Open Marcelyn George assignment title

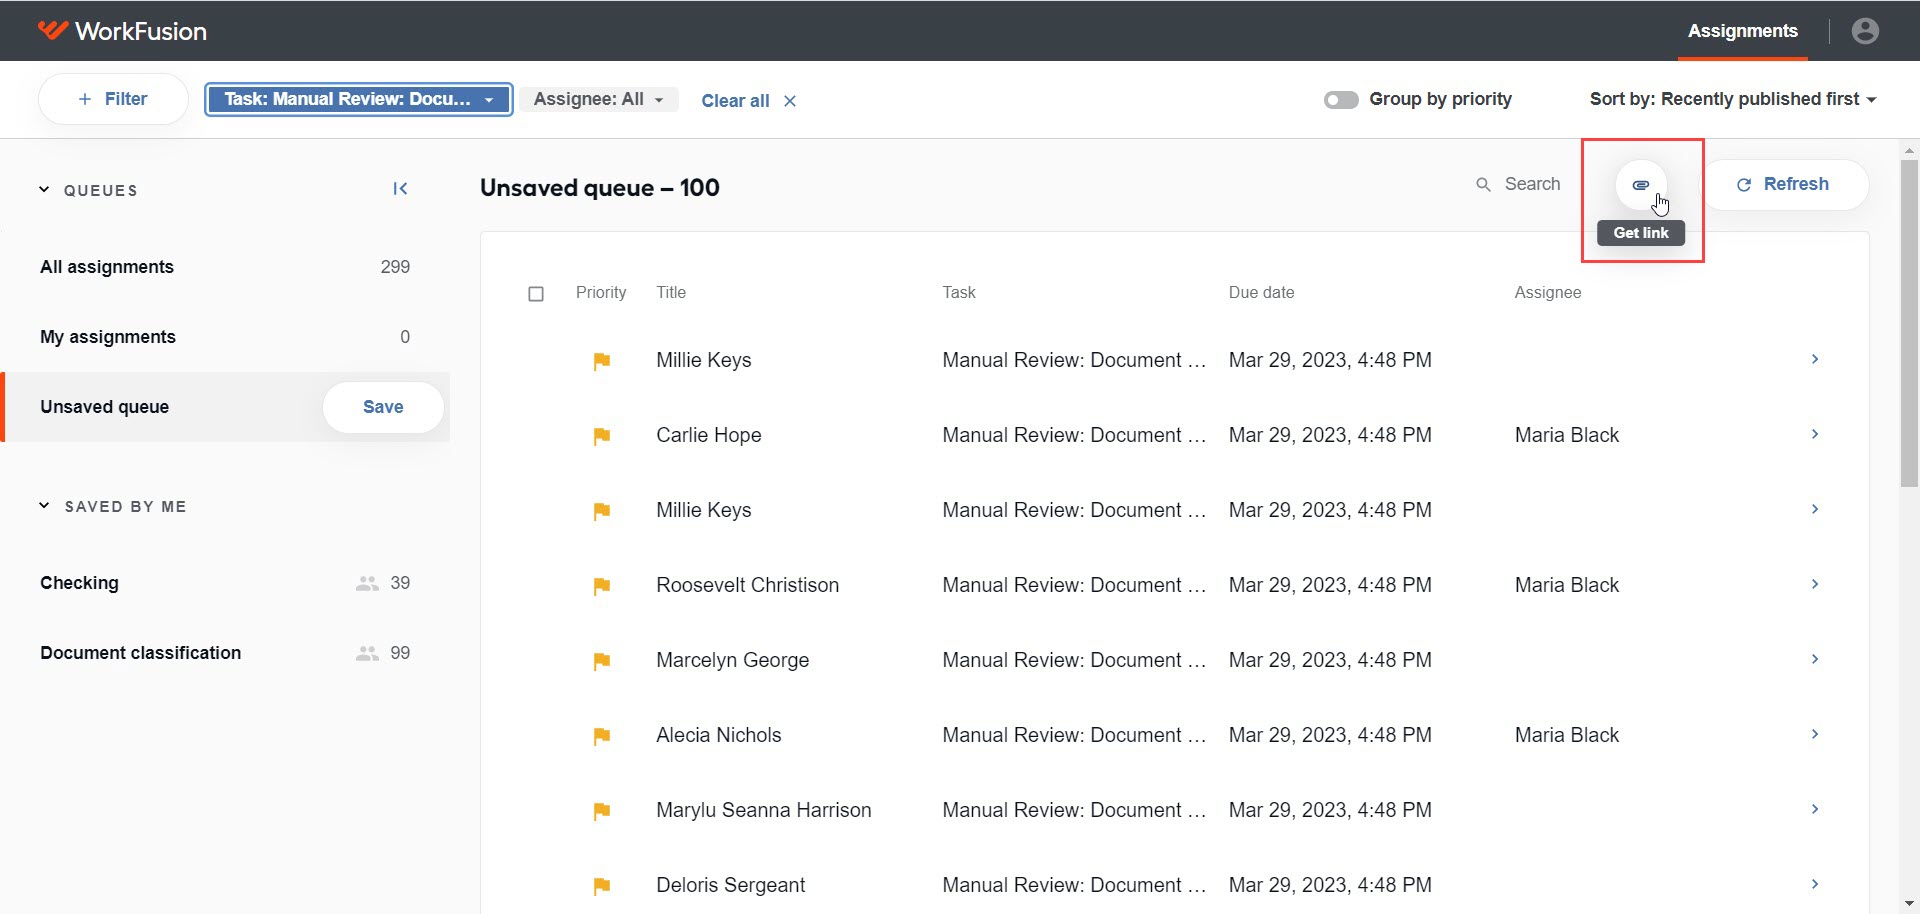click(x=732, y=660)
